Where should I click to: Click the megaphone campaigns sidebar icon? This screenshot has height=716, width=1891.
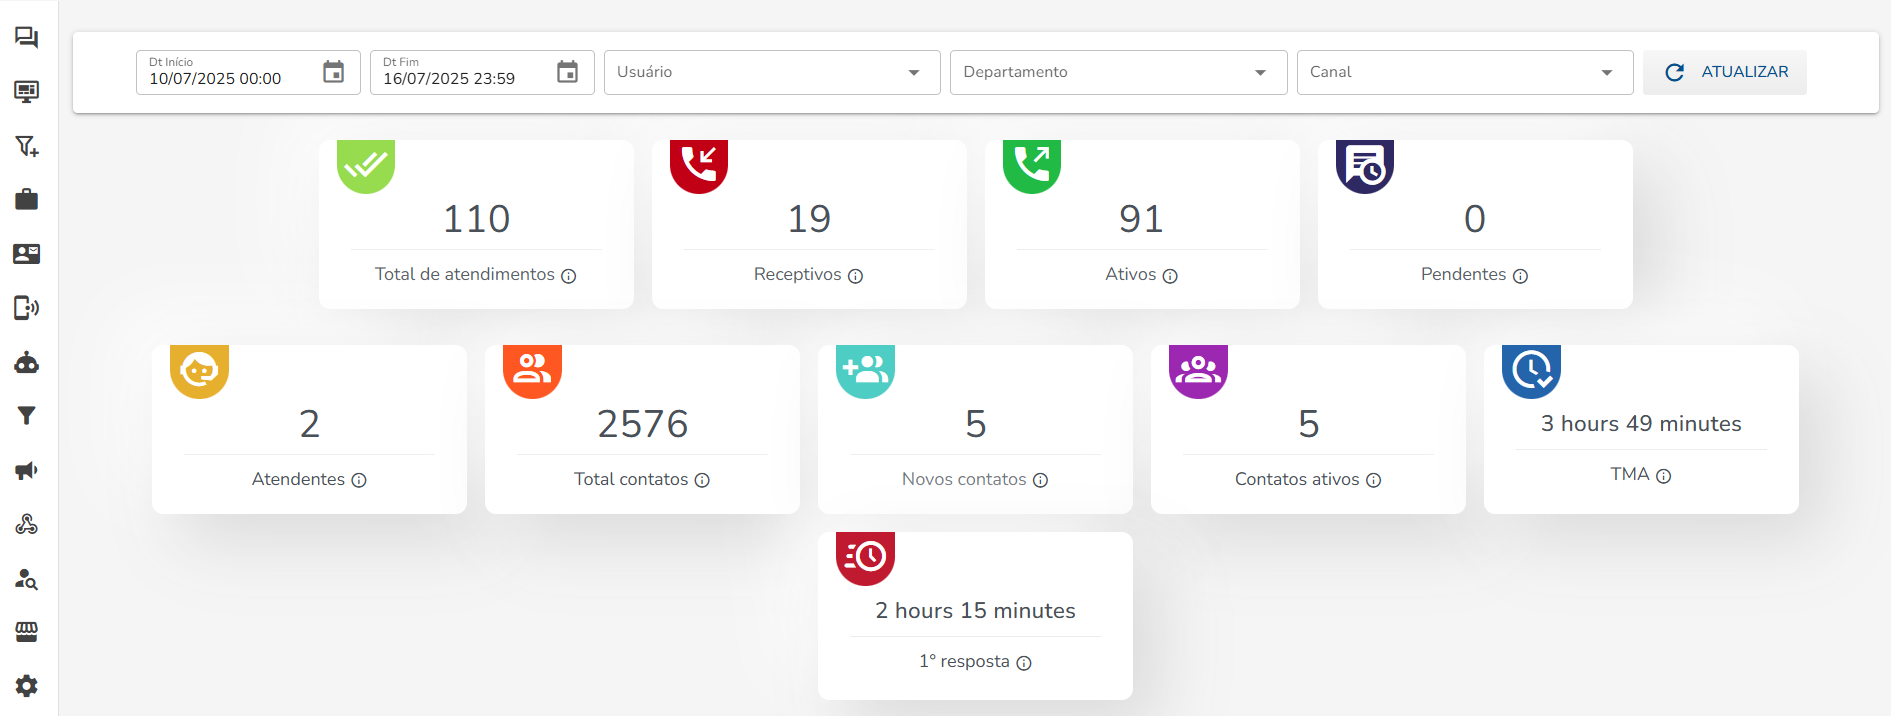27,471
